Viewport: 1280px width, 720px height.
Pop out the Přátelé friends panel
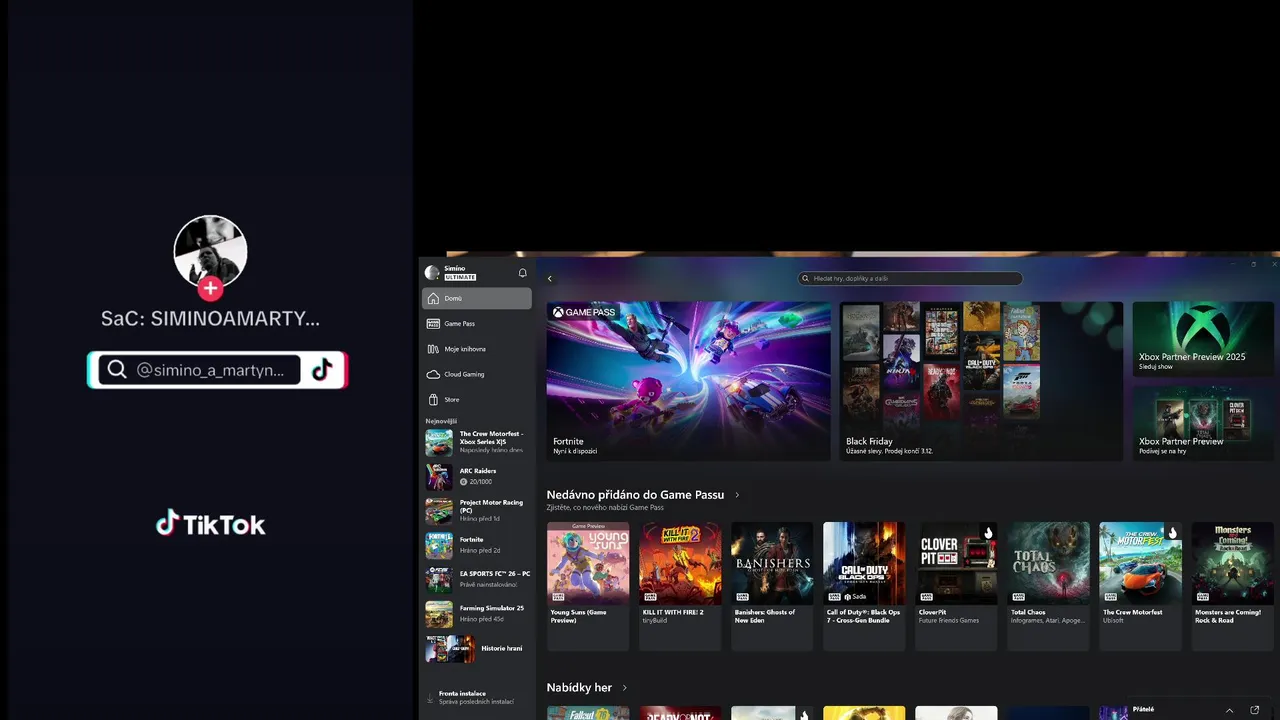pyautogui.click(x=1255, y=710)
